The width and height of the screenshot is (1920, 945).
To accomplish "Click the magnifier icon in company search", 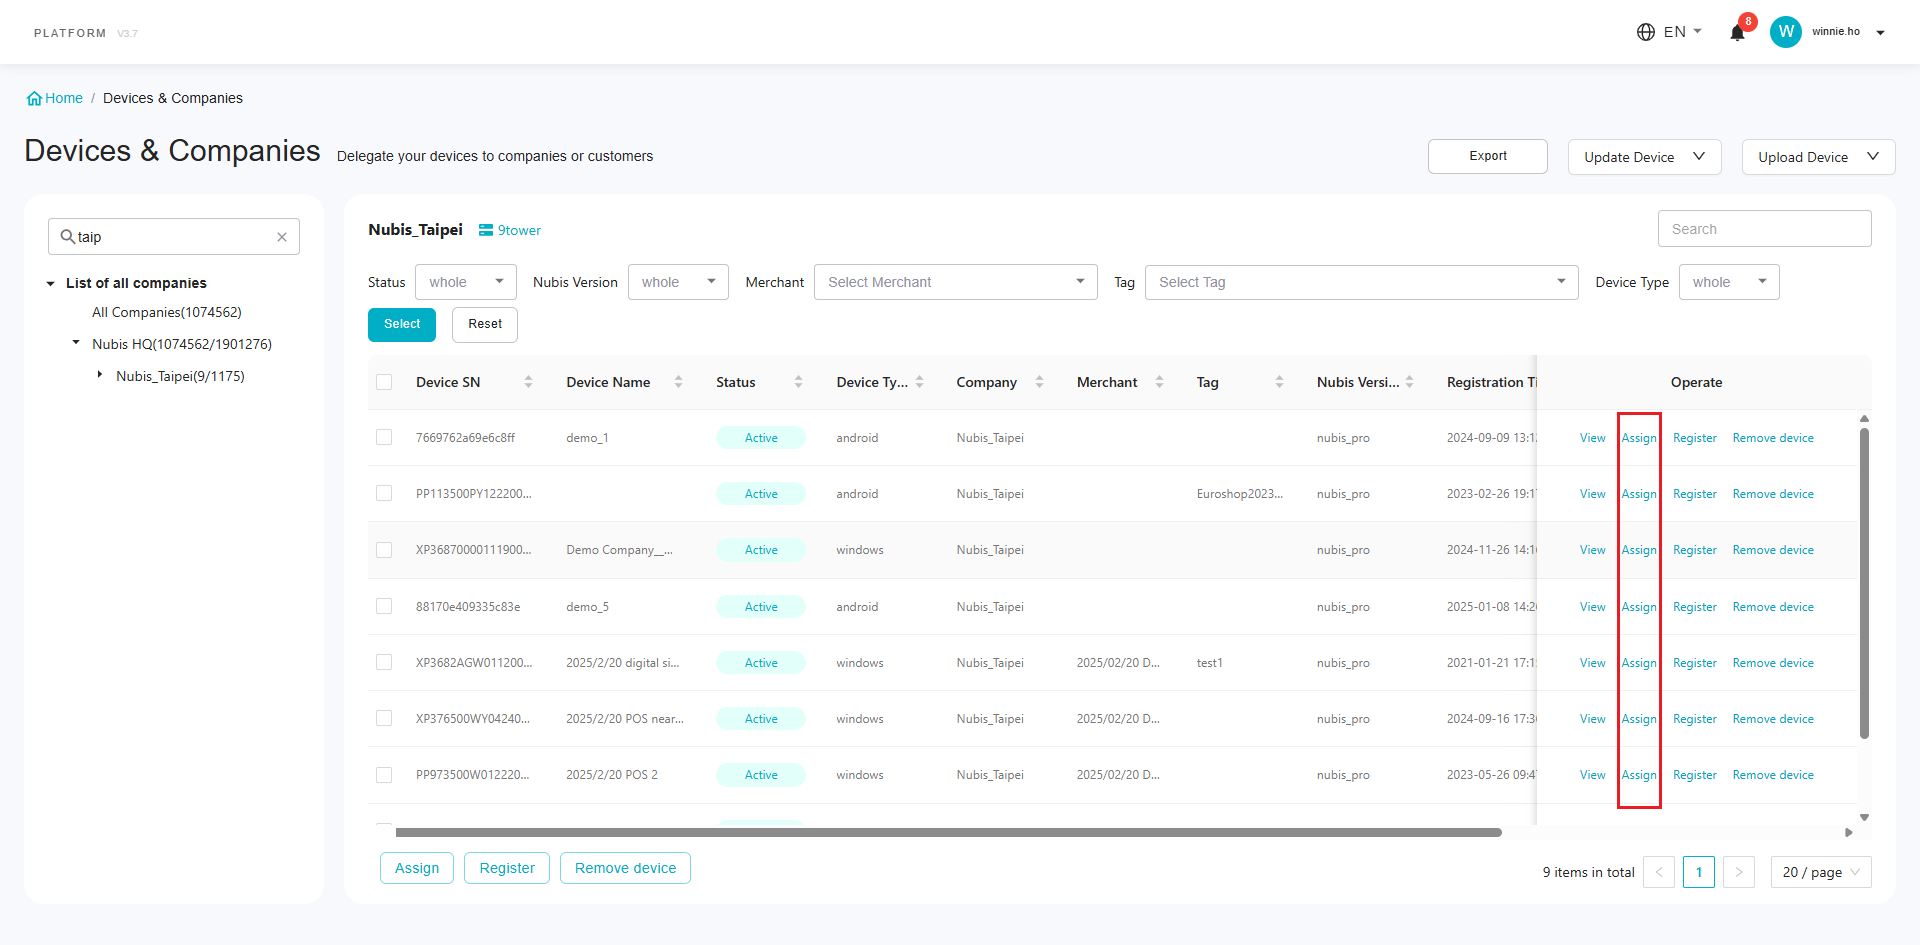I will click(x=68, y=236).
